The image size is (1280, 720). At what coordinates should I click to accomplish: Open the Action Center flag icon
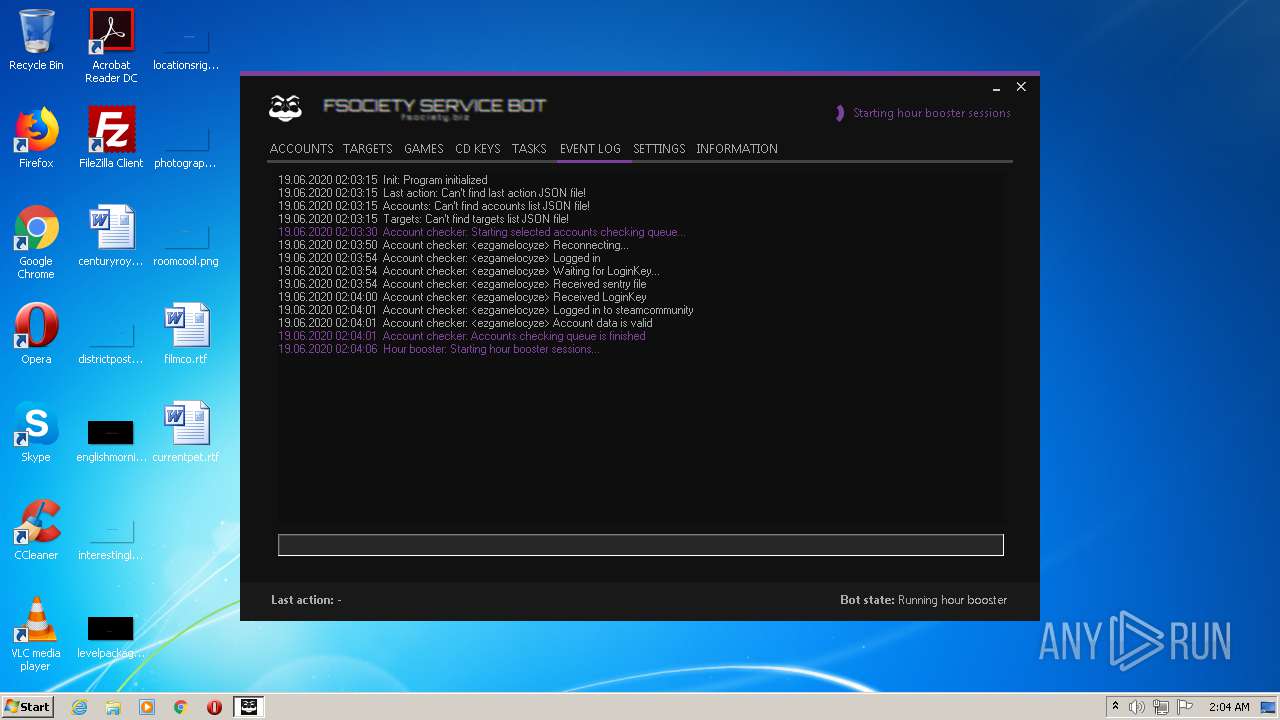[1184, 707]
